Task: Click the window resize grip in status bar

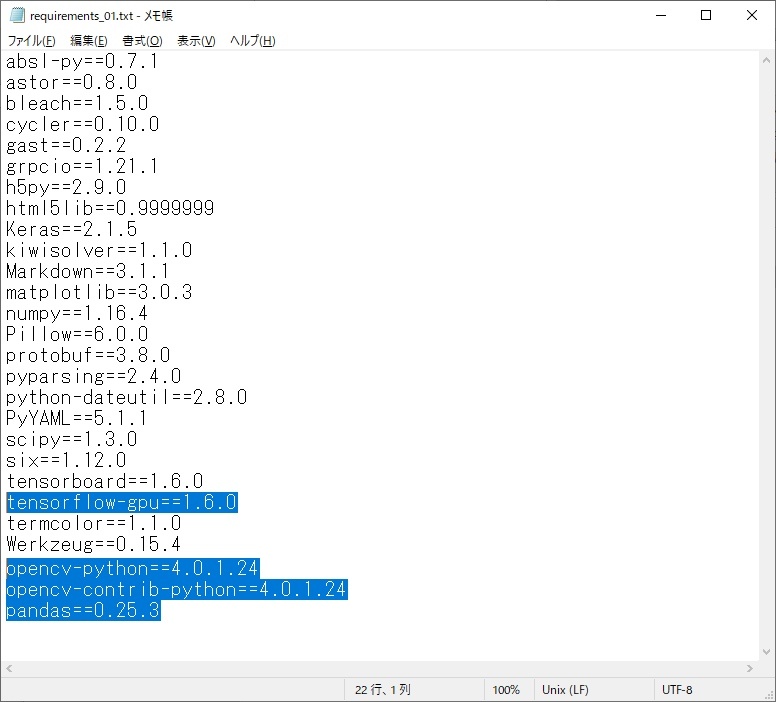Action: coord(770,695)
